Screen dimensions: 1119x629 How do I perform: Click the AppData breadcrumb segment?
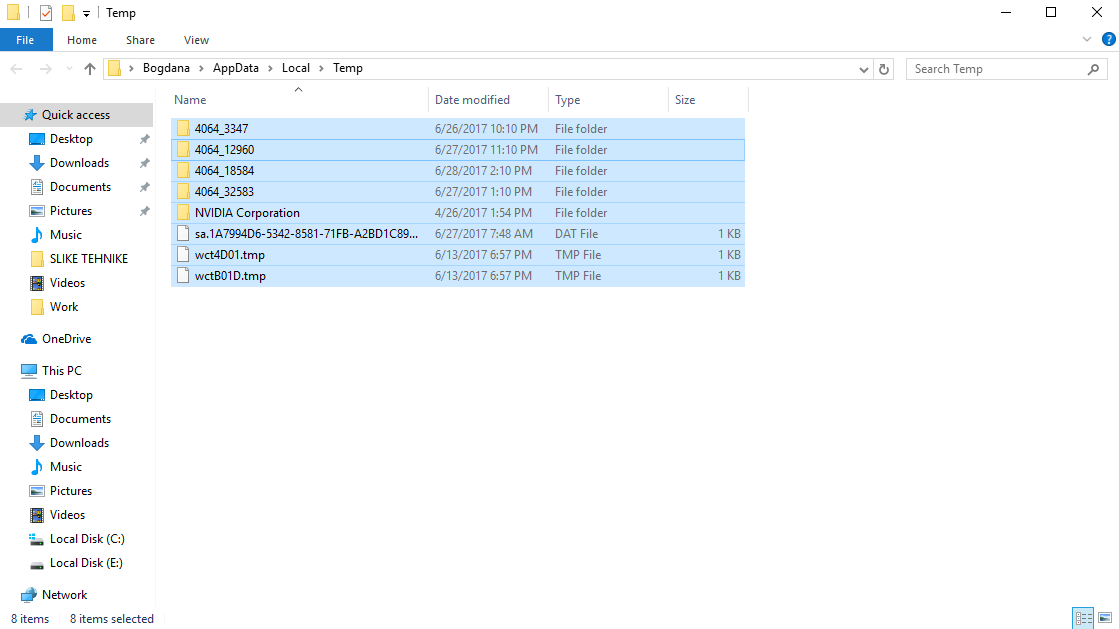pyautogui.click(x=236, y=69)
